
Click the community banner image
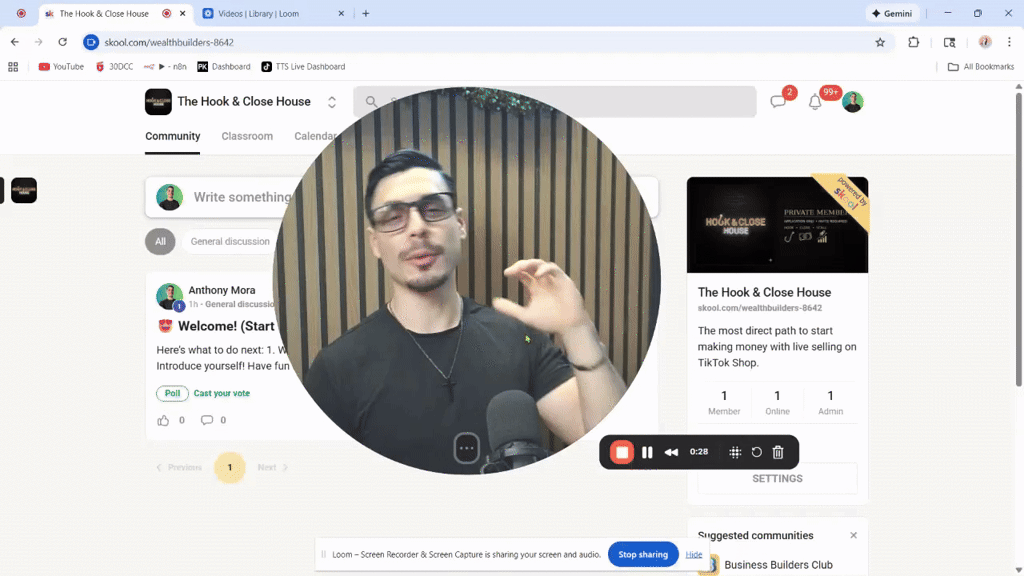(777, 225)
